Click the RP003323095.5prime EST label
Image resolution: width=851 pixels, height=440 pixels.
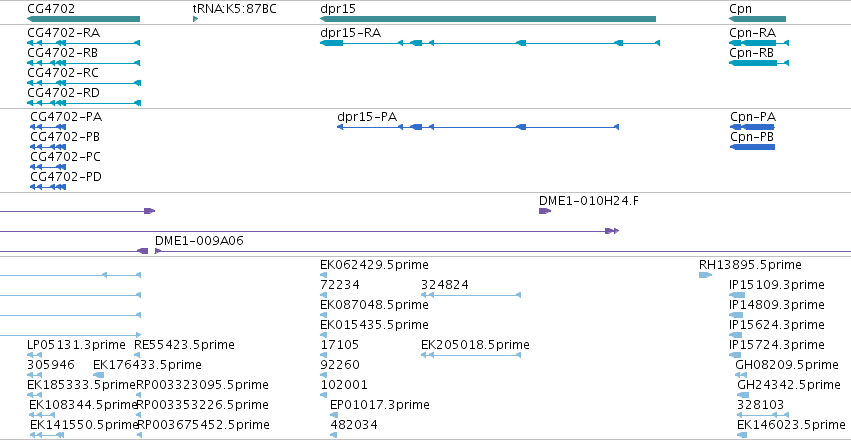(202, 385)
